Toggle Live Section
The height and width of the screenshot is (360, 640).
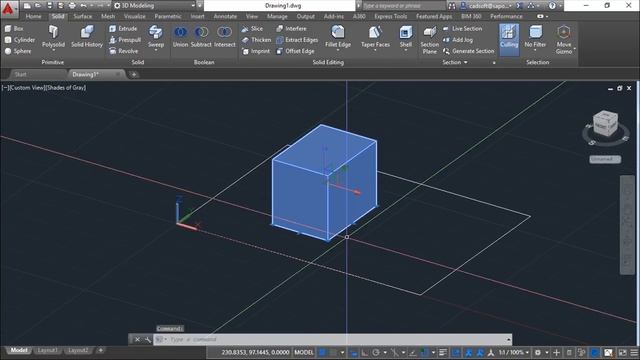[x=462, y=29]
